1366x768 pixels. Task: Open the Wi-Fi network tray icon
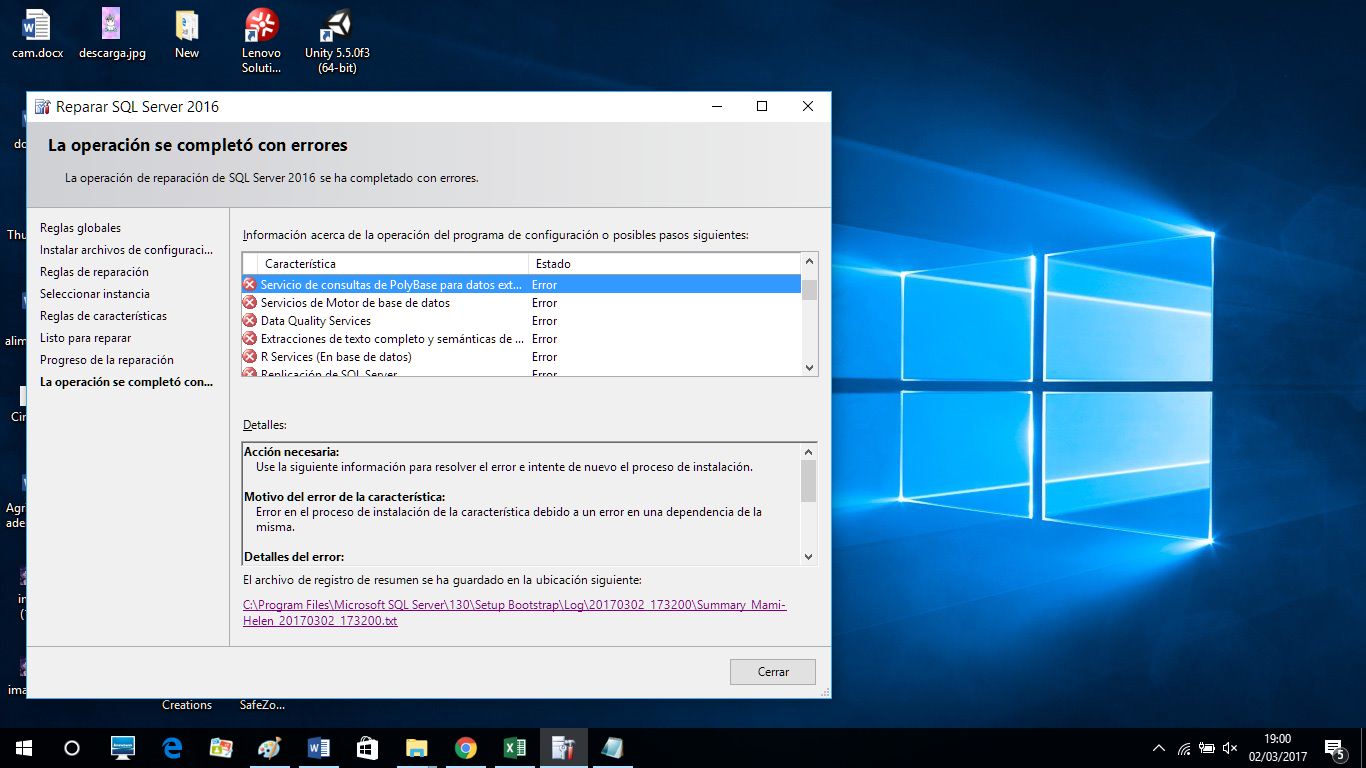coord(1184,748)
